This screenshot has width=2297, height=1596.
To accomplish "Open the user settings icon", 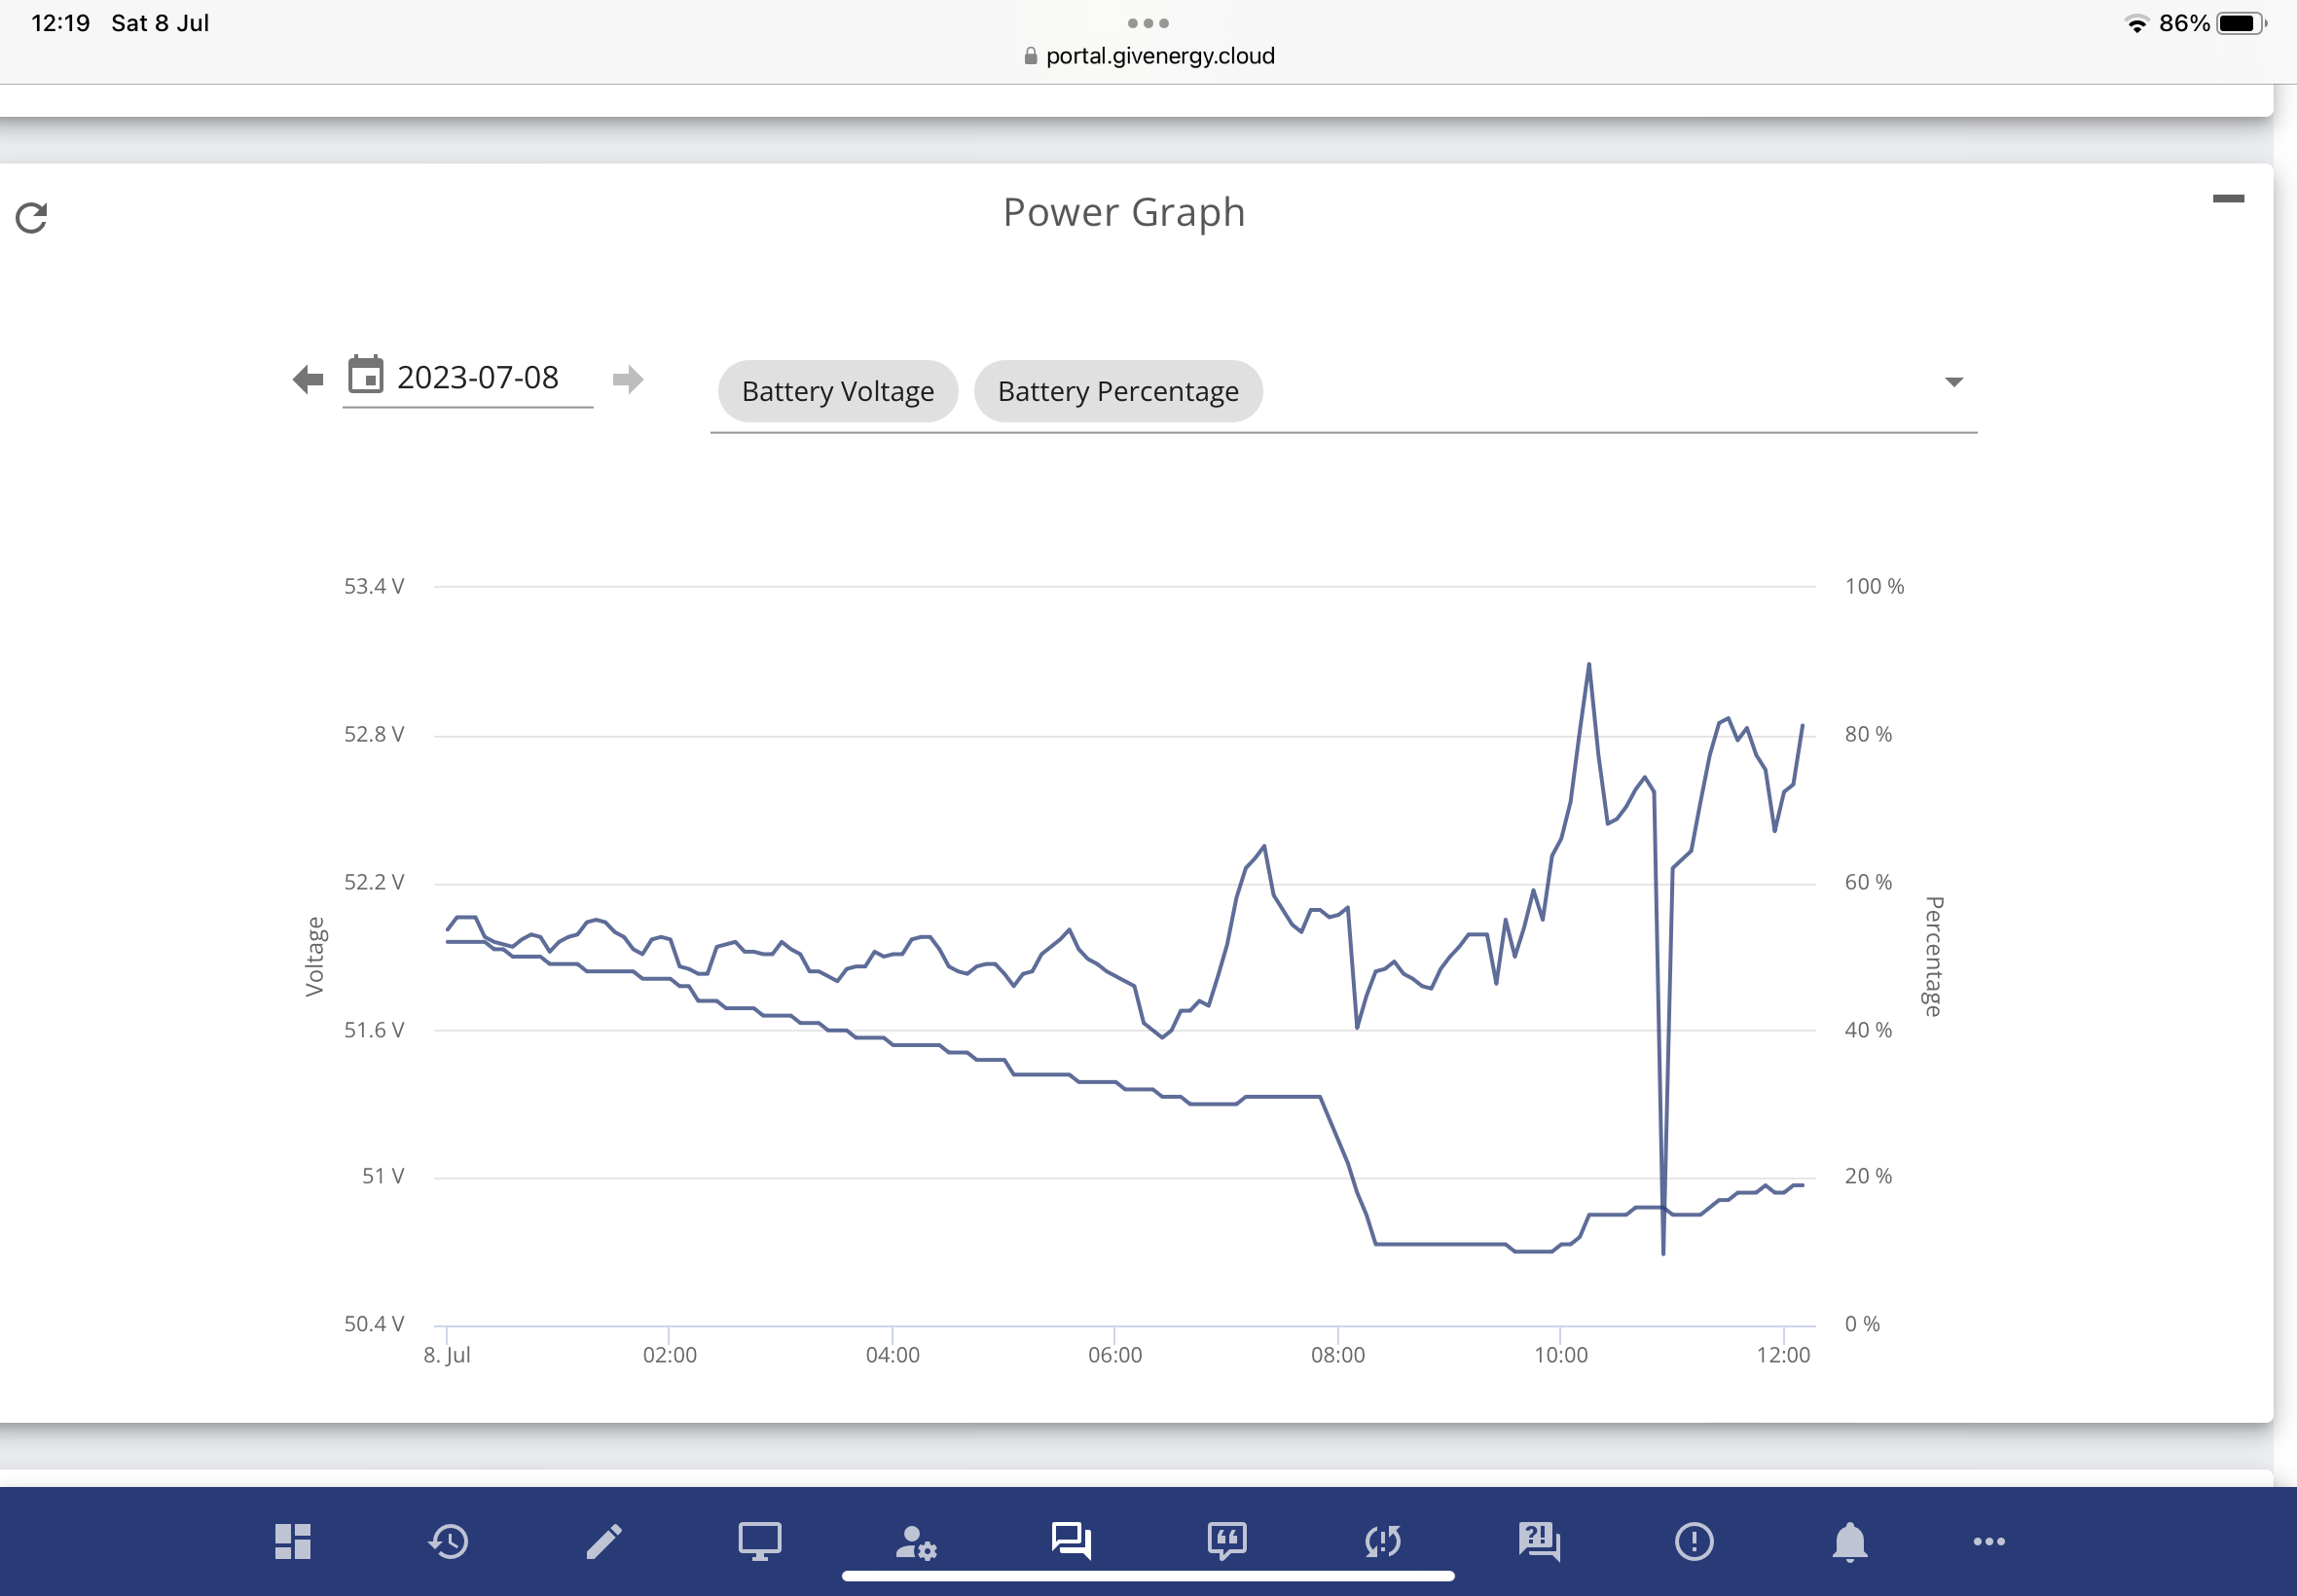I will 915,1541.
